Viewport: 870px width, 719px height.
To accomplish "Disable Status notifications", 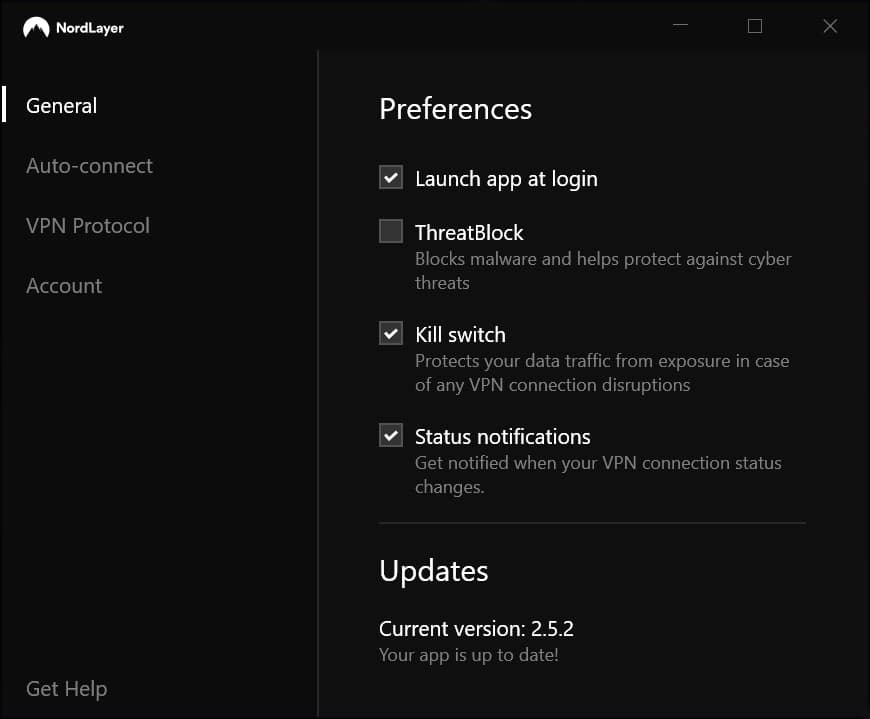I will point(390,435).
